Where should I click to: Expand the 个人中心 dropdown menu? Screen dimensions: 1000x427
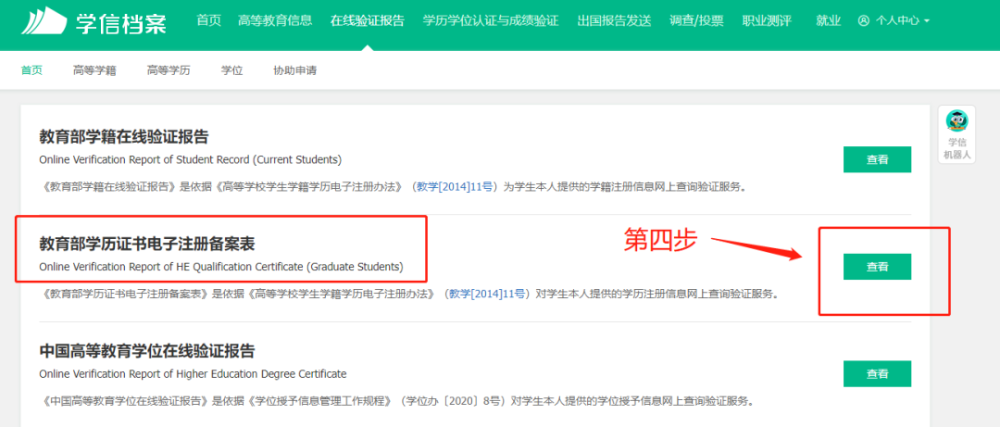click(902, 21)
